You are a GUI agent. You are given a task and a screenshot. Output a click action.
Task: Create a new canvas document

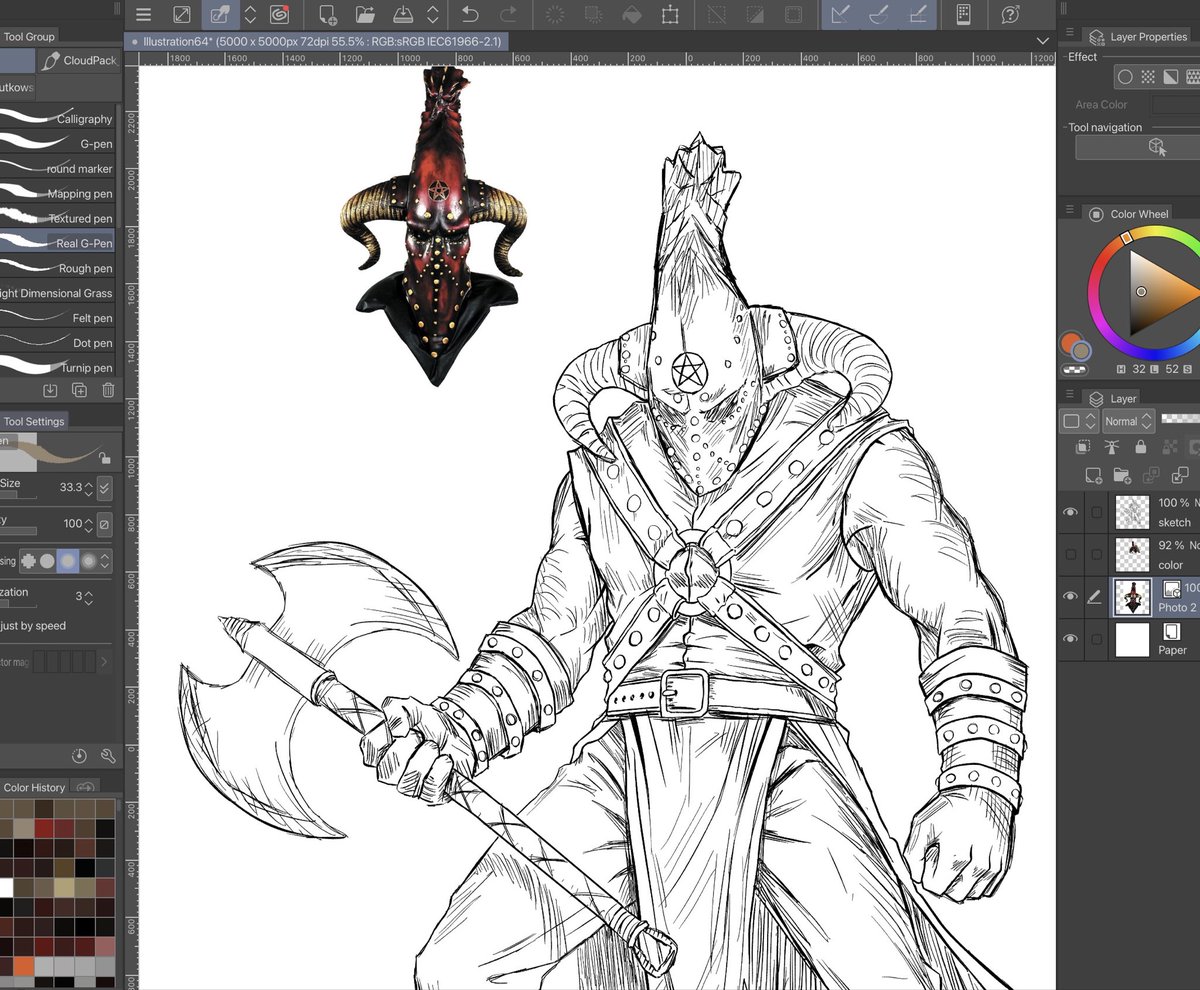click(x=327, y=14)
